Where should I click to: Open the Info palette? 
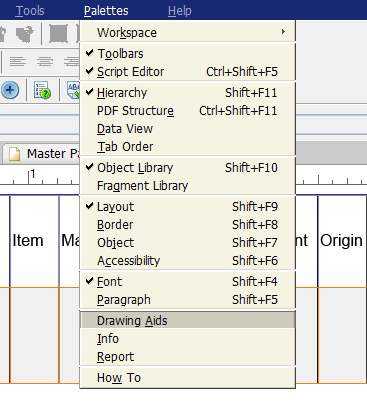point(187,339)
